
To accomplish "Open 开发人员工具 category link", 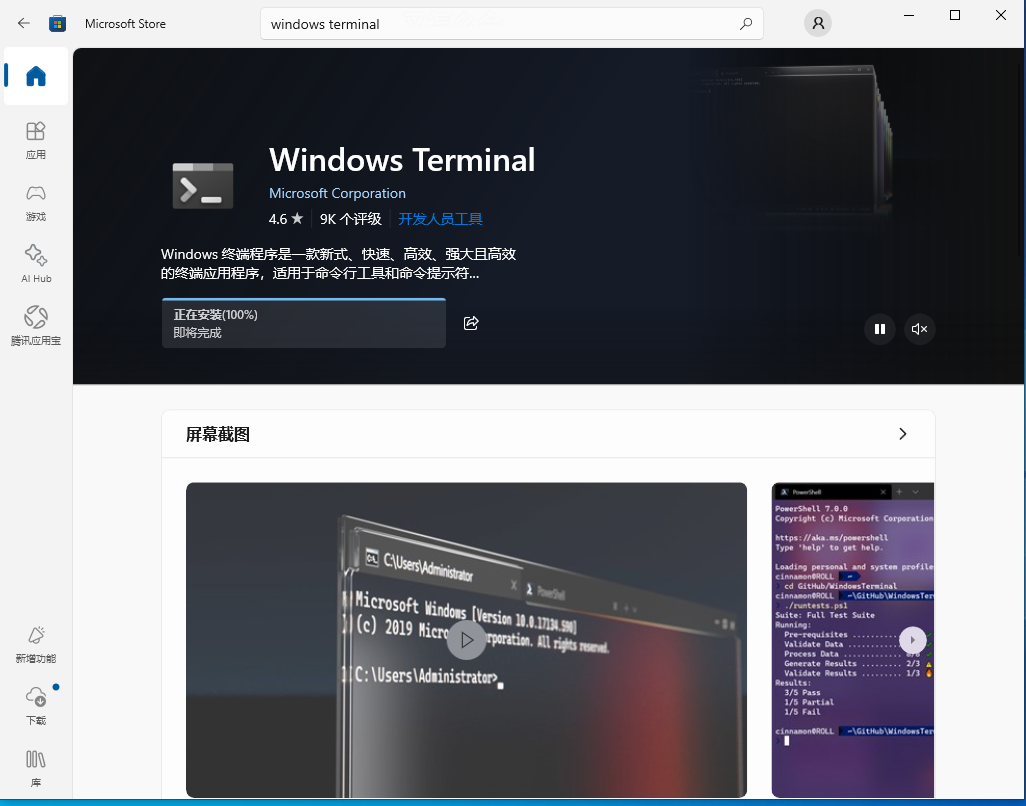I will point(440,219).
